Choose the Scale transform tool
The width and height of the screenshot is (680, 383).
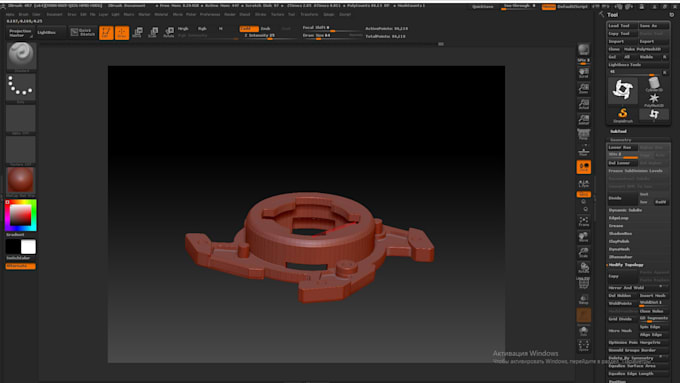click(x=153, y=33)
